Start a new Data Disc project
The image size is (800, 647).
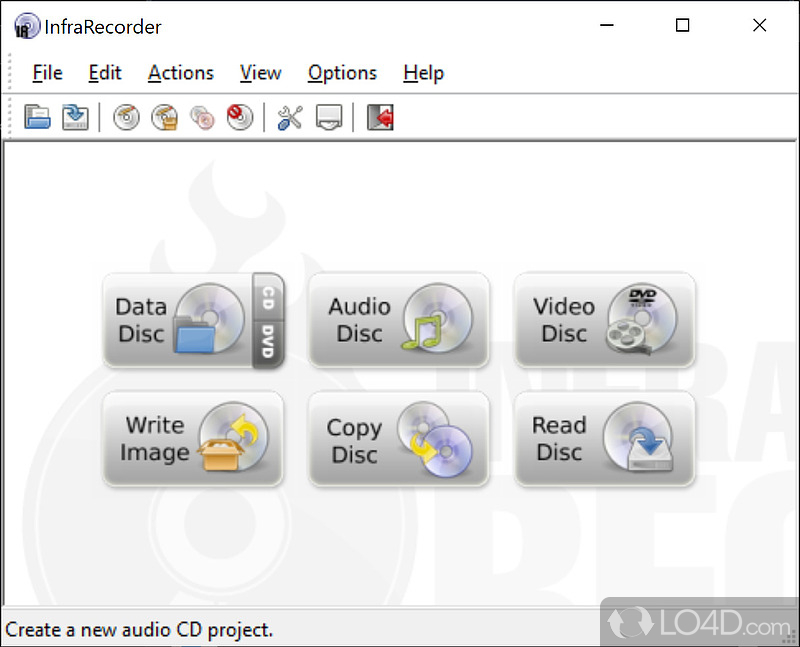point(178,320)
